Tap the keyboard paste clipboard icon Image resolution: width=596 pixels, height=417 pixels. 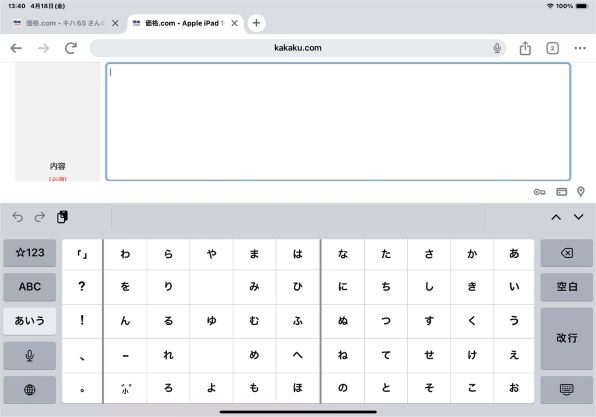(62, 217)
